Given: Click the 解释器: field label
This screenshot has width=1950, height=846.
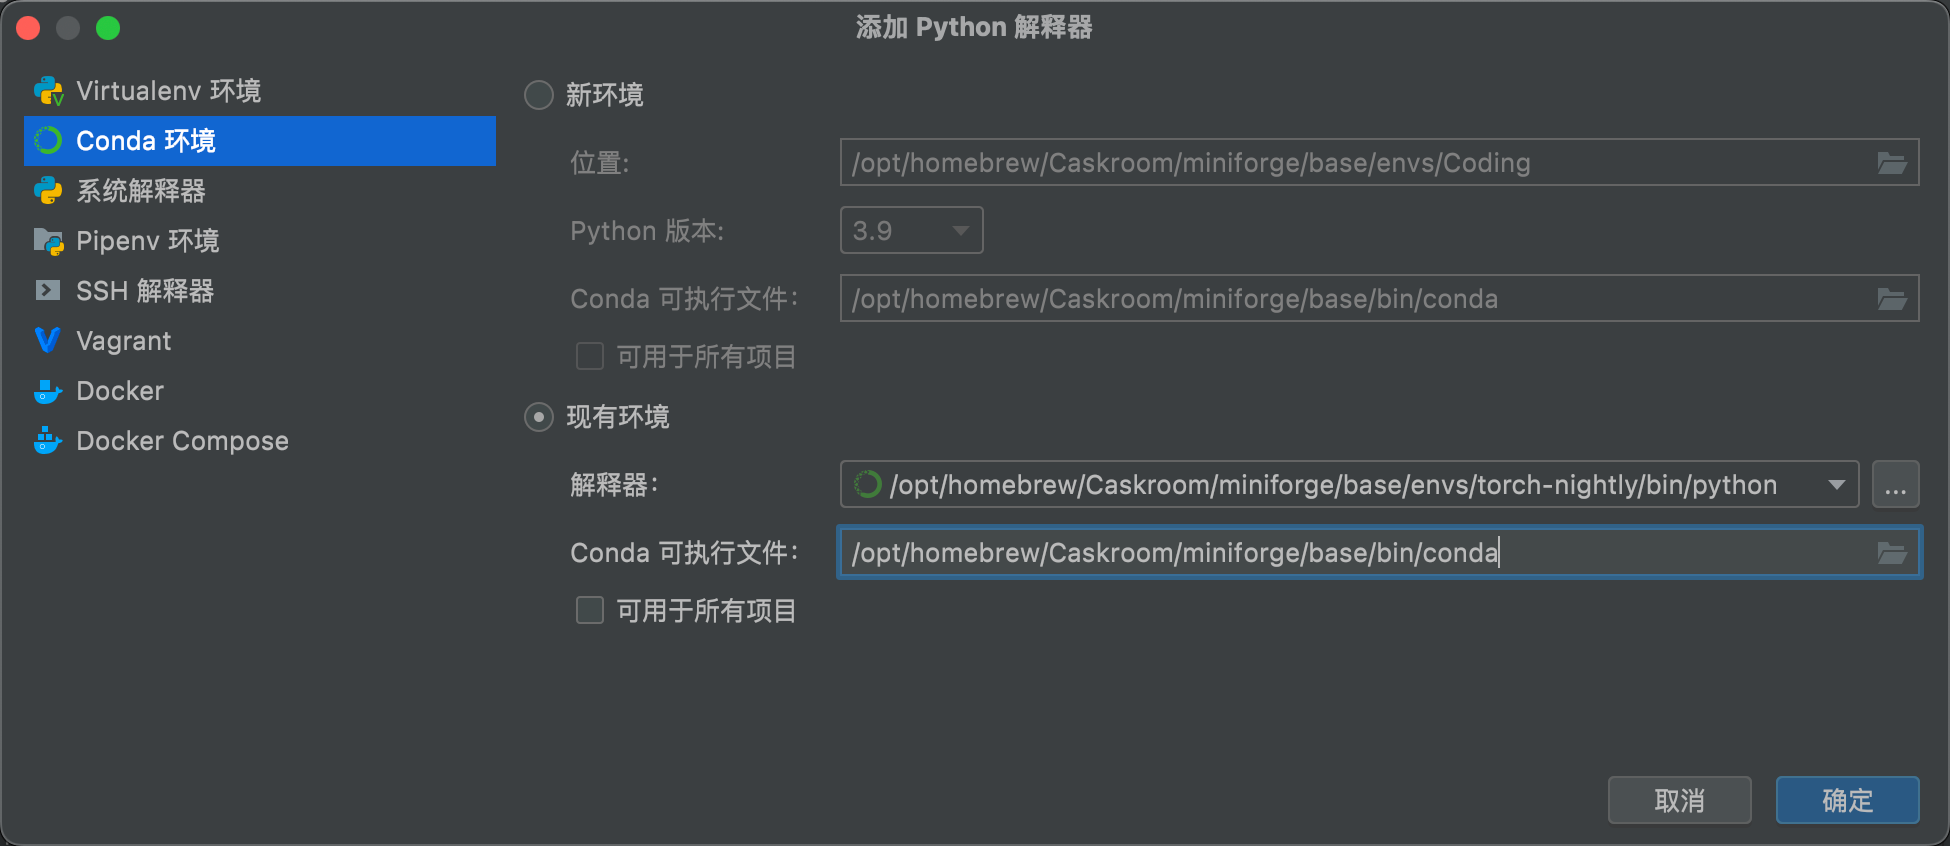Looking at the screenshot, I should 614,485.
